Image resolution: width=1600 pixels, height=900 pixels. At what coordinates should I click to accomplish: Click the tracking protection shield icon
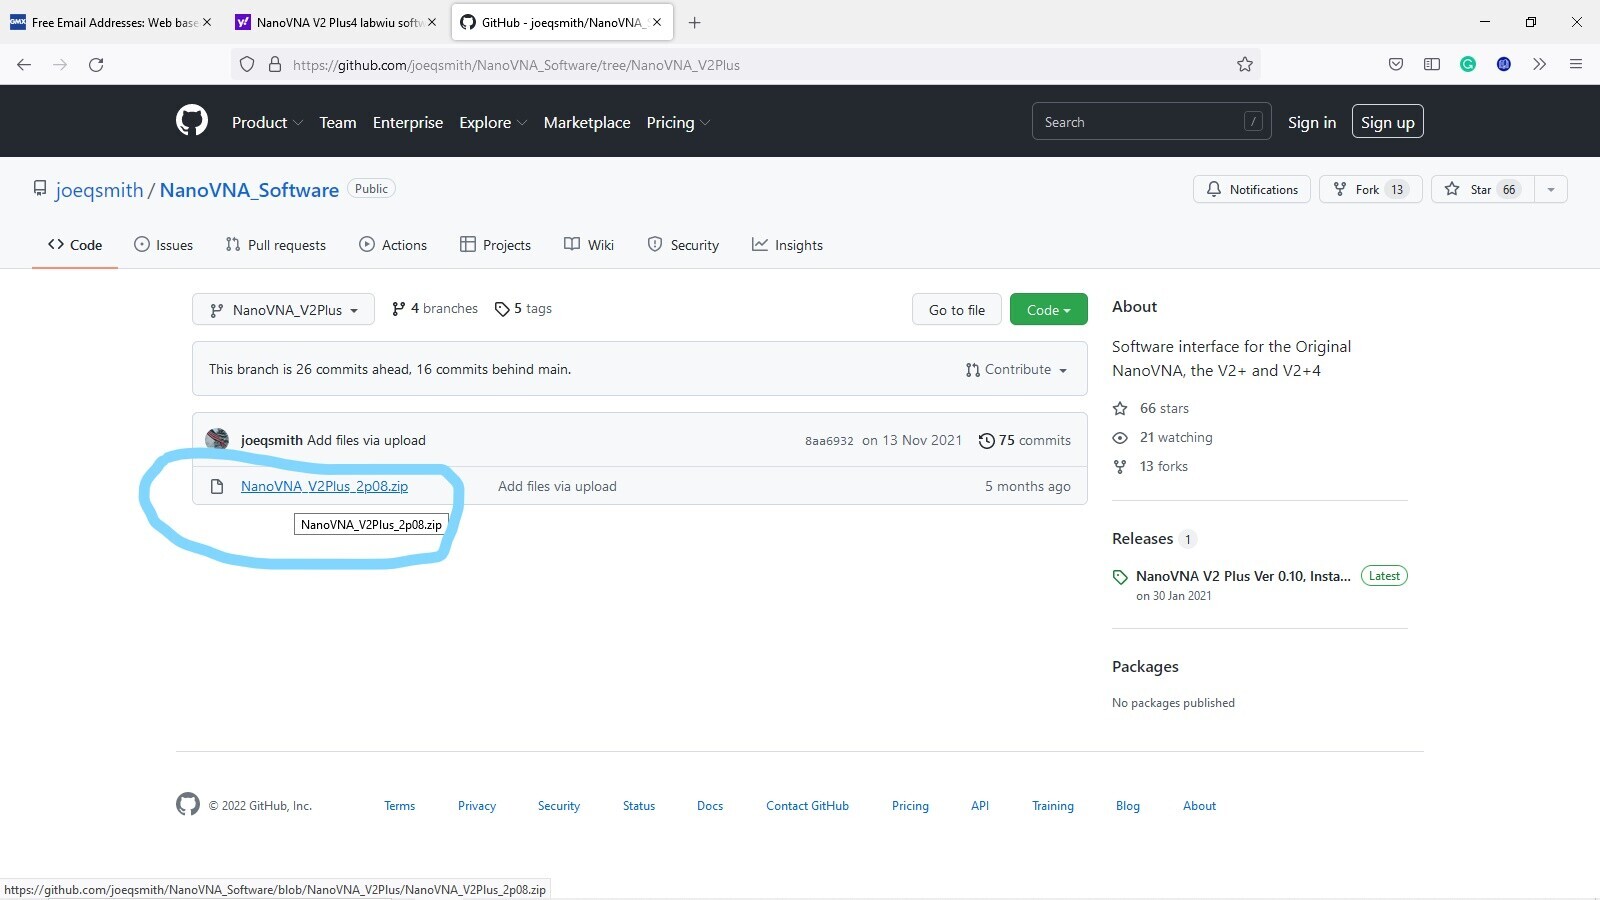(x=247, y=64)
